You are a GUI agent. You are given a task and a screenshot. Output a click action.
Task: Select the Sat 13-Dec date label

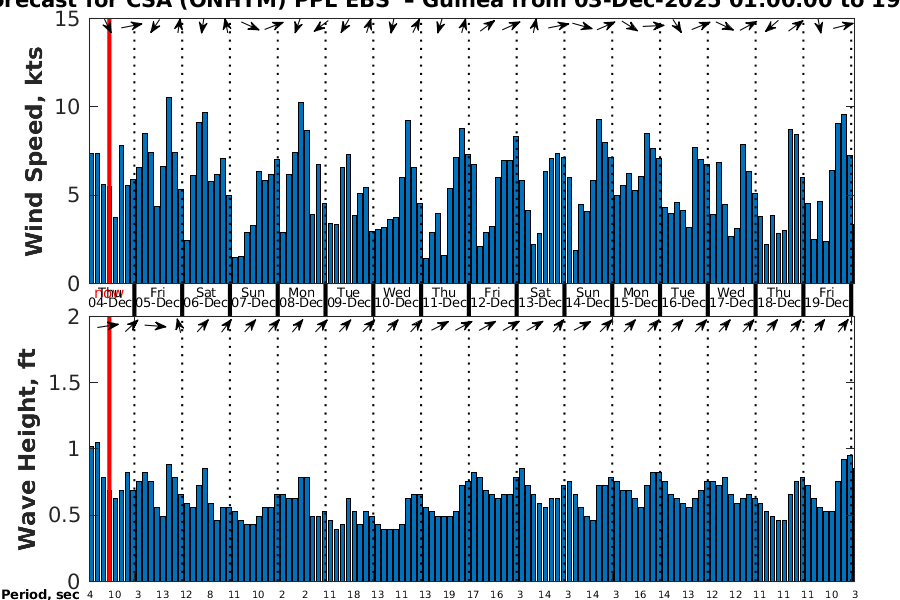540,298
